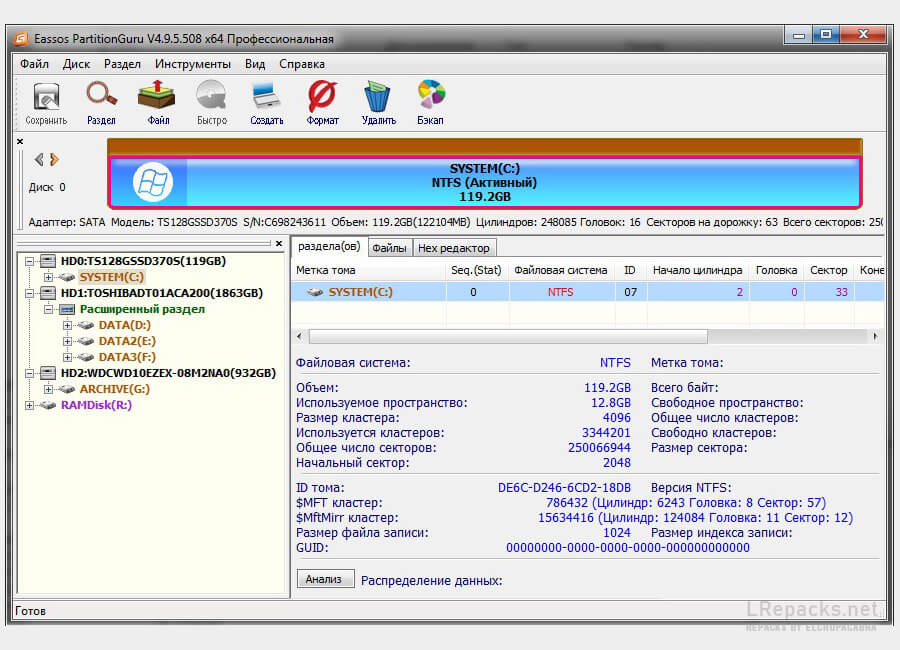Switch to the Файлы tab
The image size is (900, 650).
click(x=389, y=247)
